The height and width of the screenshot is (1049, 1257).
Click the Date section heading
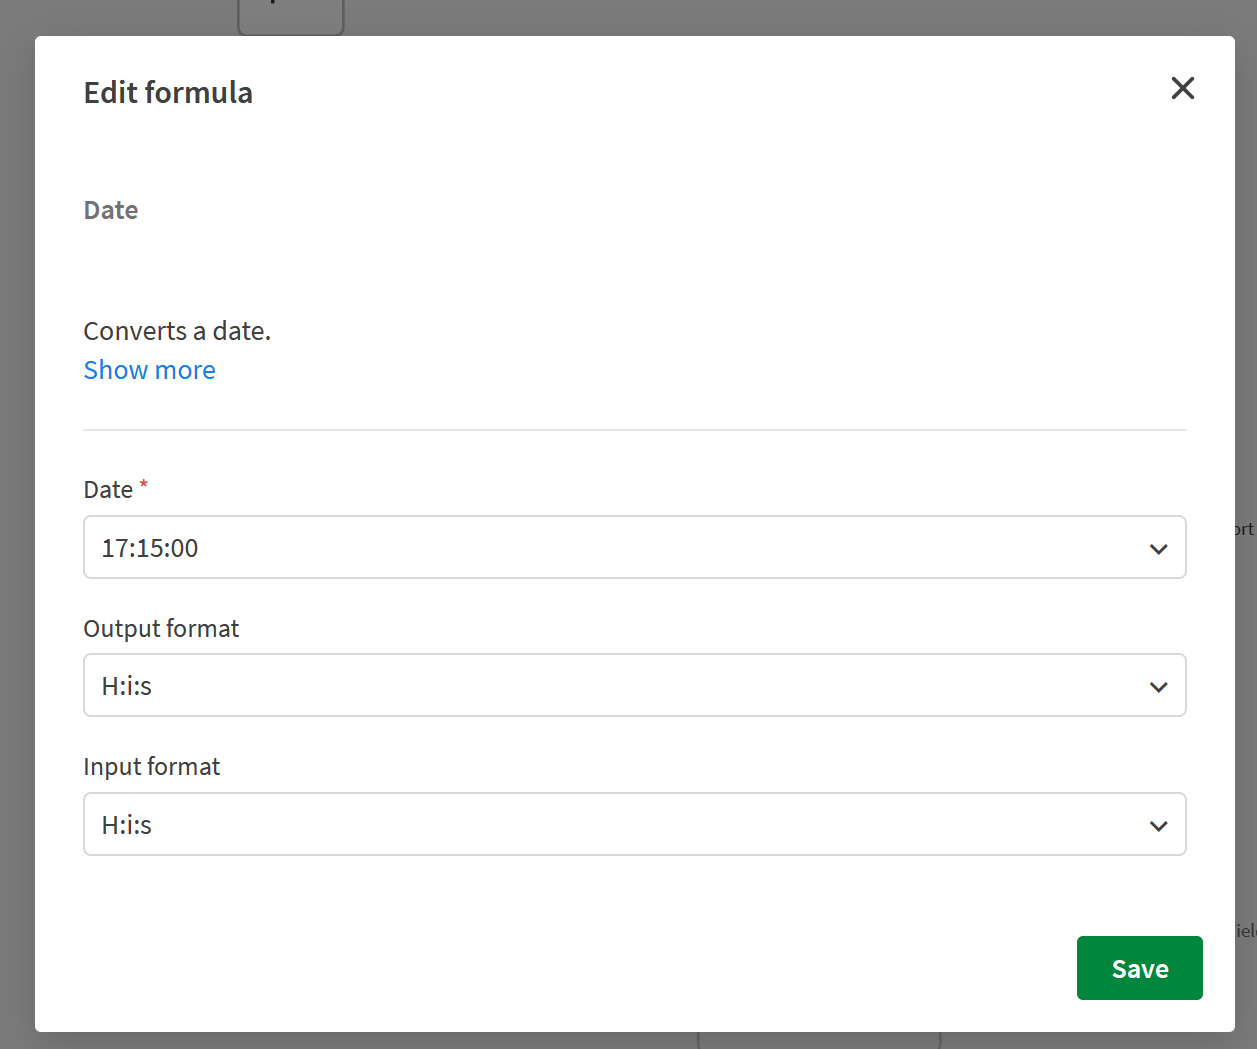click(x=110, y=210)
